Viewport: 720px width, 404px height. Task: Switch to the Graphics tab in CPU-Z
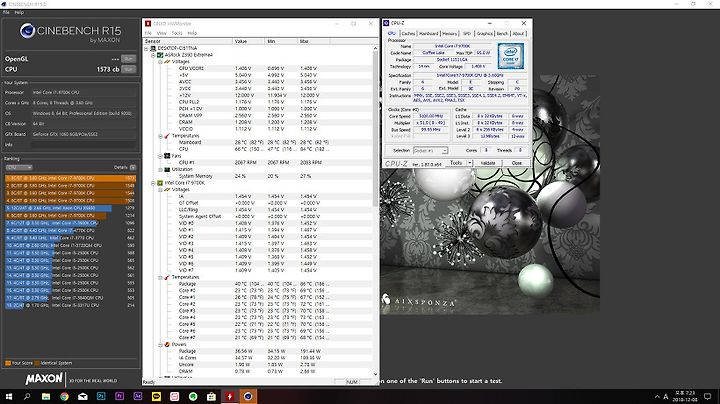click(484, 34)
